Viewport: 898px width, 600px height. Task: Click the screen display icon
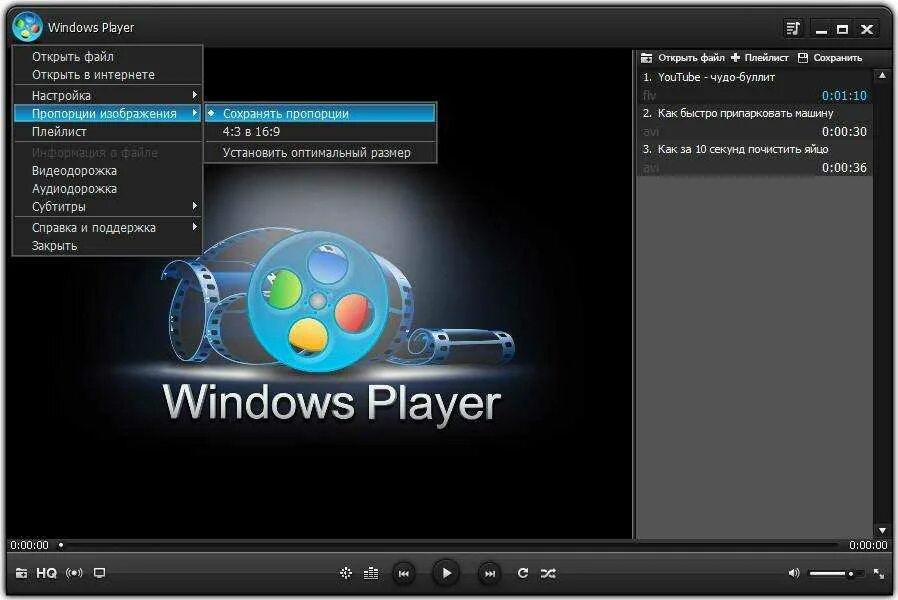(98, 573)
